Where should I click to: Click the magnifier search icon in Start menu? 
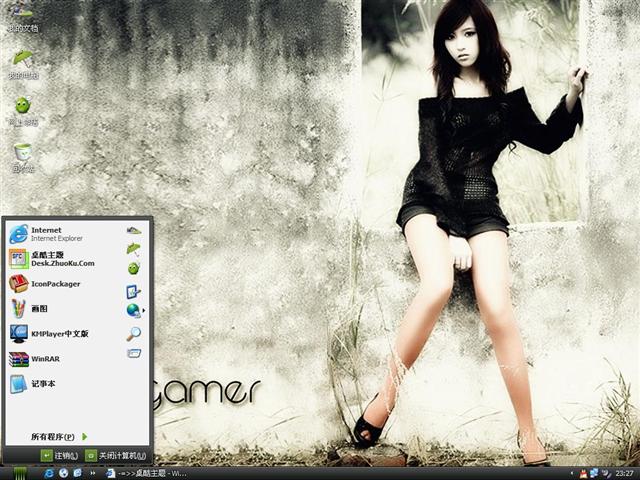(x=133, y=334)
